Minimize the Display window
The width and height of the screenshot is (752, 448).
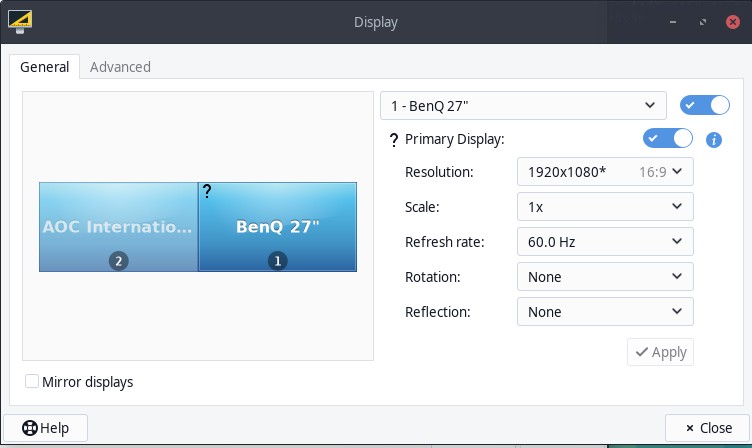point(673,22)
